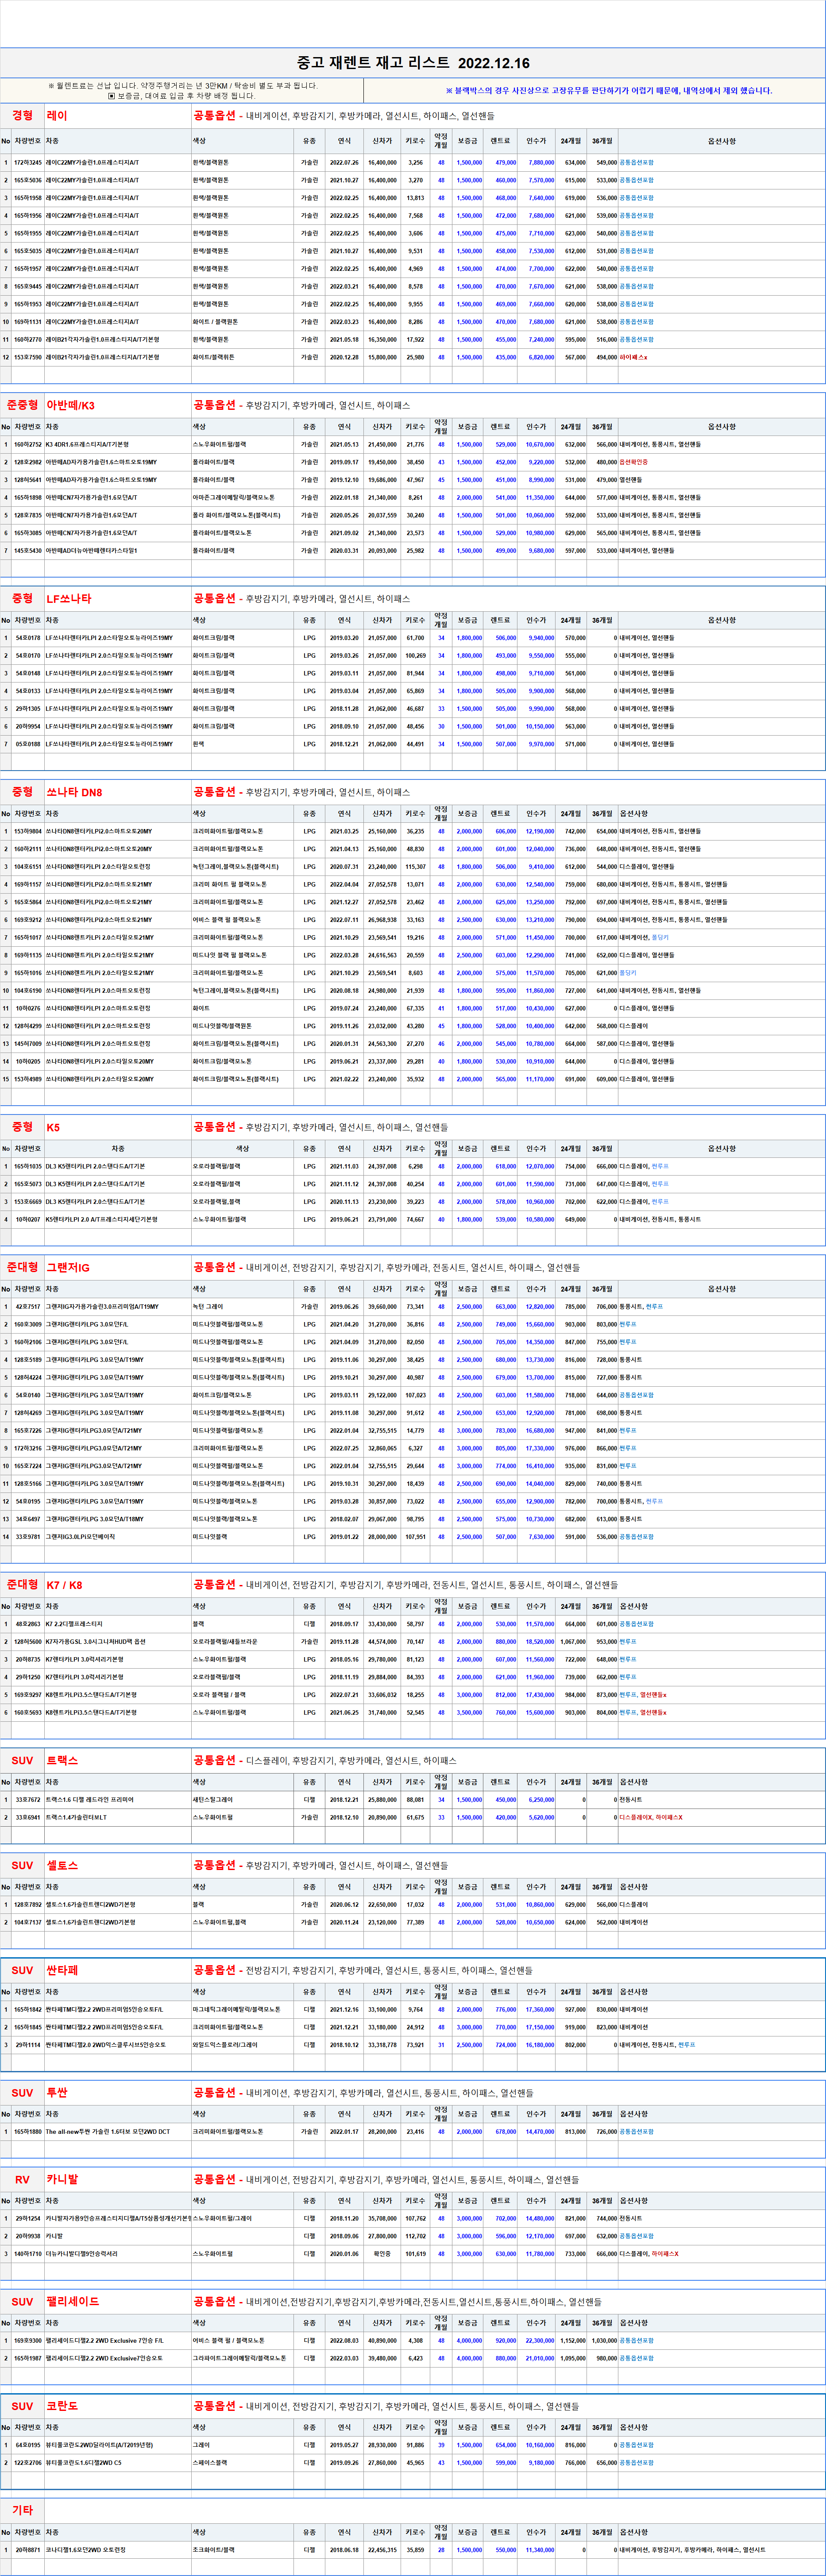
Task: Select the red 레이 model heading
Action: point(57,116)
